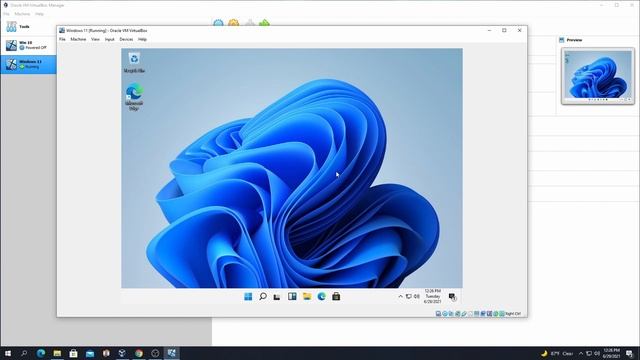Select the Windows 11 running machine

point(28,64)
